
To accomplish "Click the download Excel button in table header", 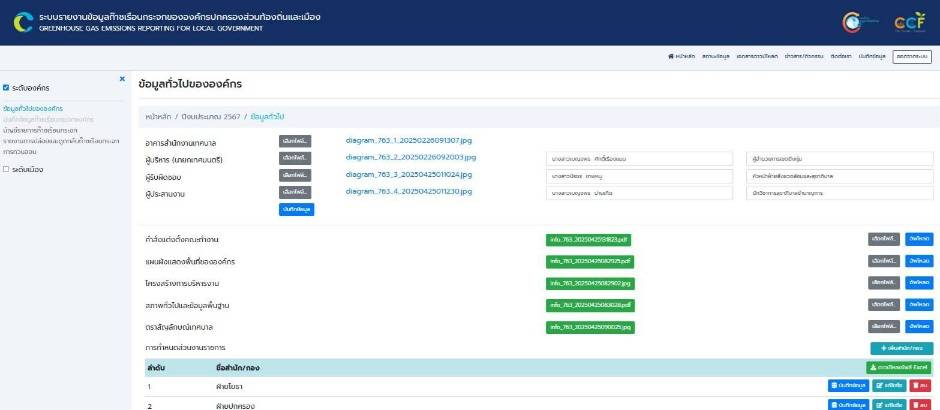I will pos(898,367).
